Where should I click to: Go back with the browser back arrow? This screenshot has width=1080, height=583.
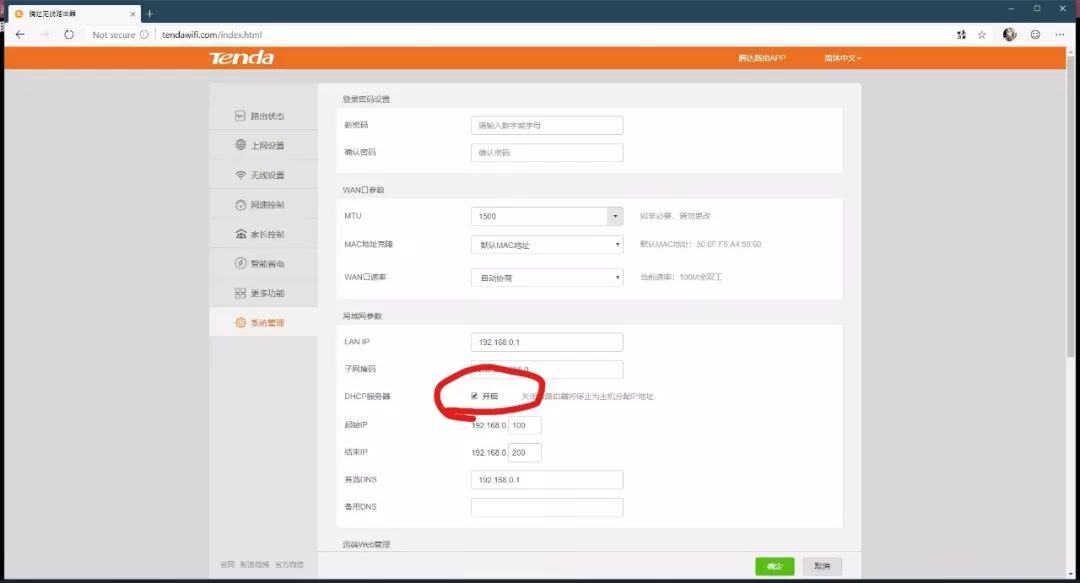(x=20, y=34)
